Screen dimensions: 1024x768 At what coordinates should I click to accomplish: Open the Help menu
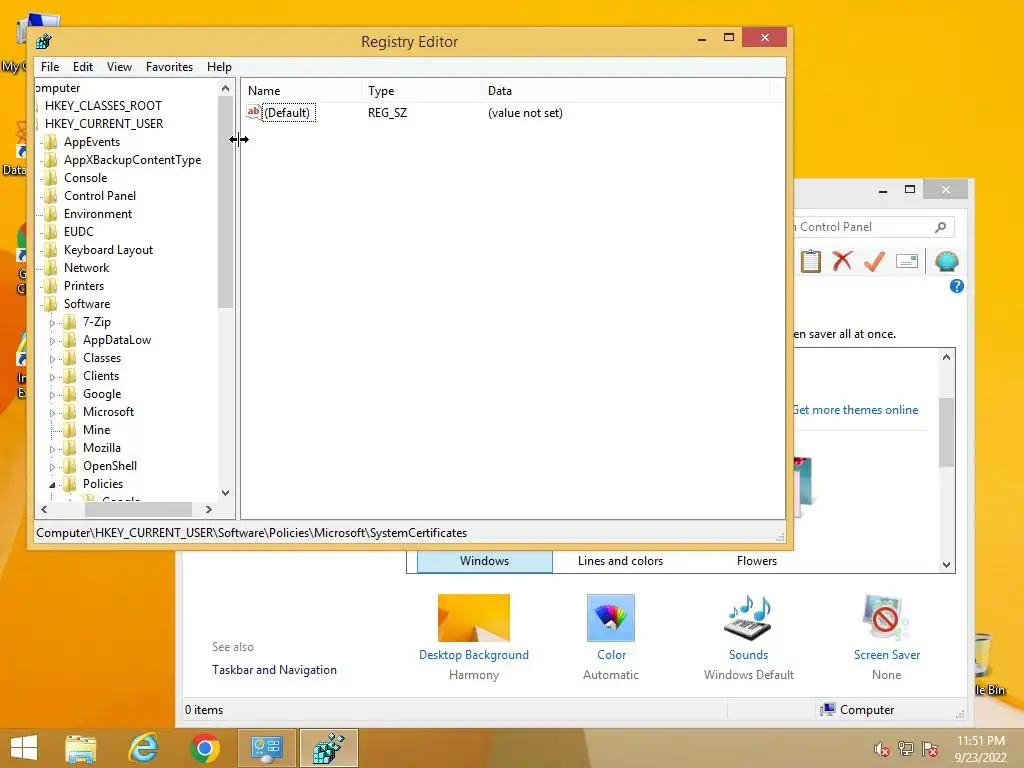(x=219, y=67)
